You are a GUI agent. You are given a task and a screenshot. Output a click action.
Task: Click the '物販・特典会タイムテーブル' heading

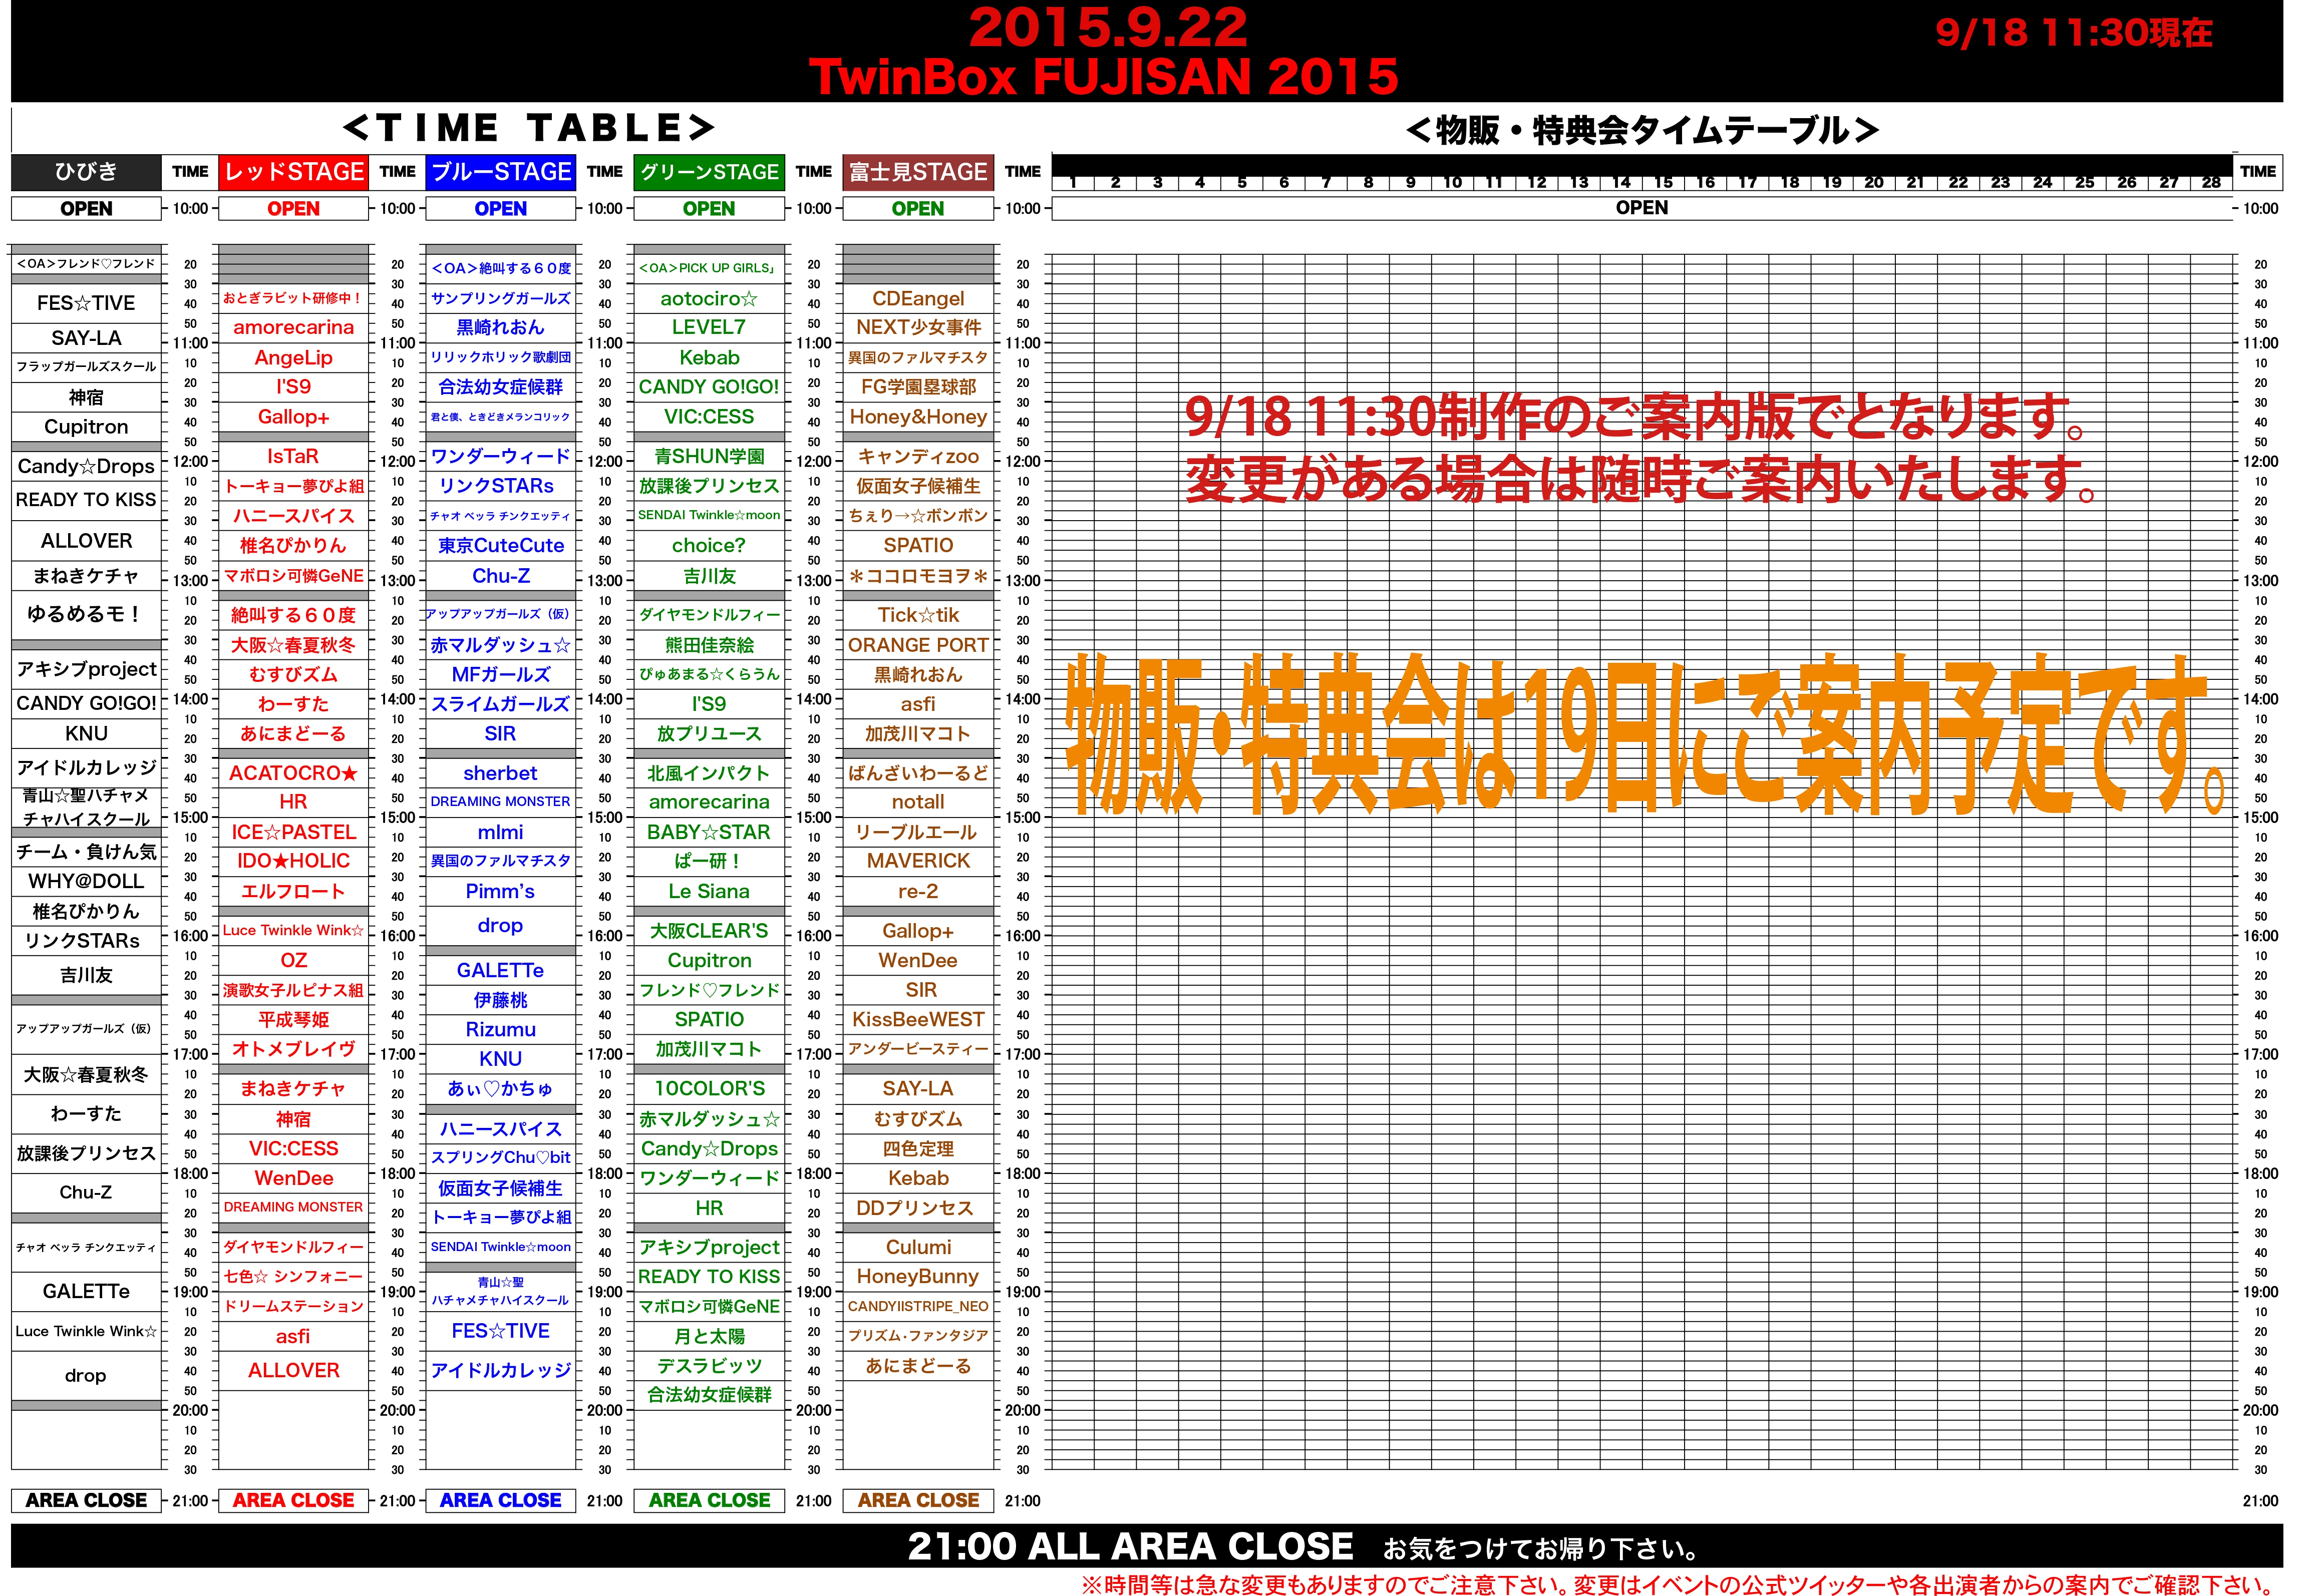click(1643, 130)
